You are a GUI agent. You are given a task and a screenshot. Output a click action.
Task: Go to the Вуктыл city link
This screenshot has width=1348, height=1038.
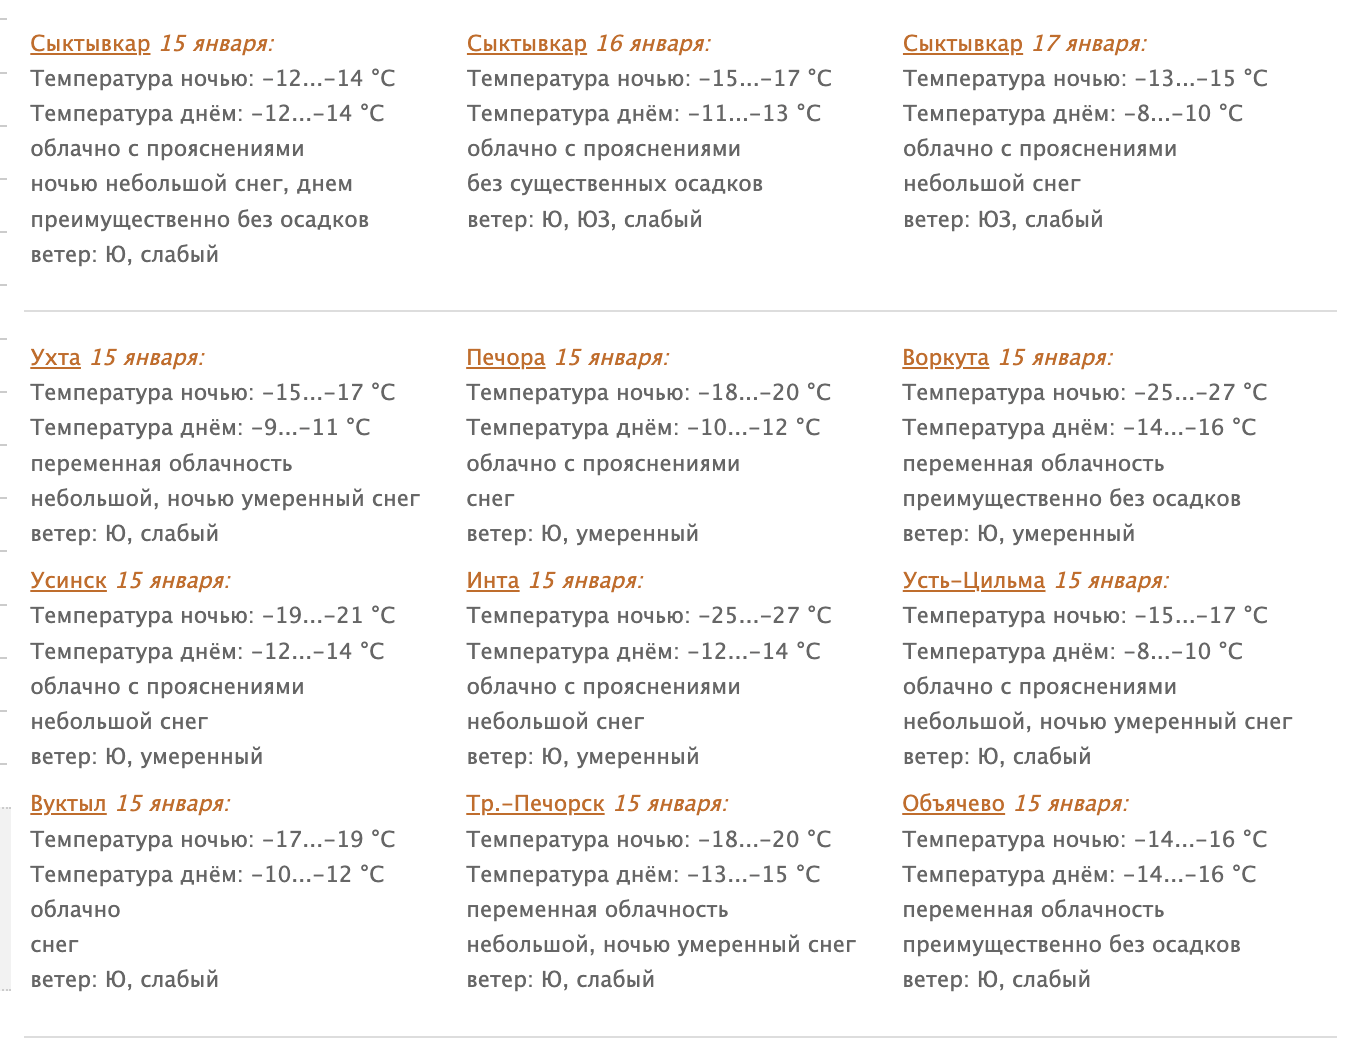[x=68, y=804]
